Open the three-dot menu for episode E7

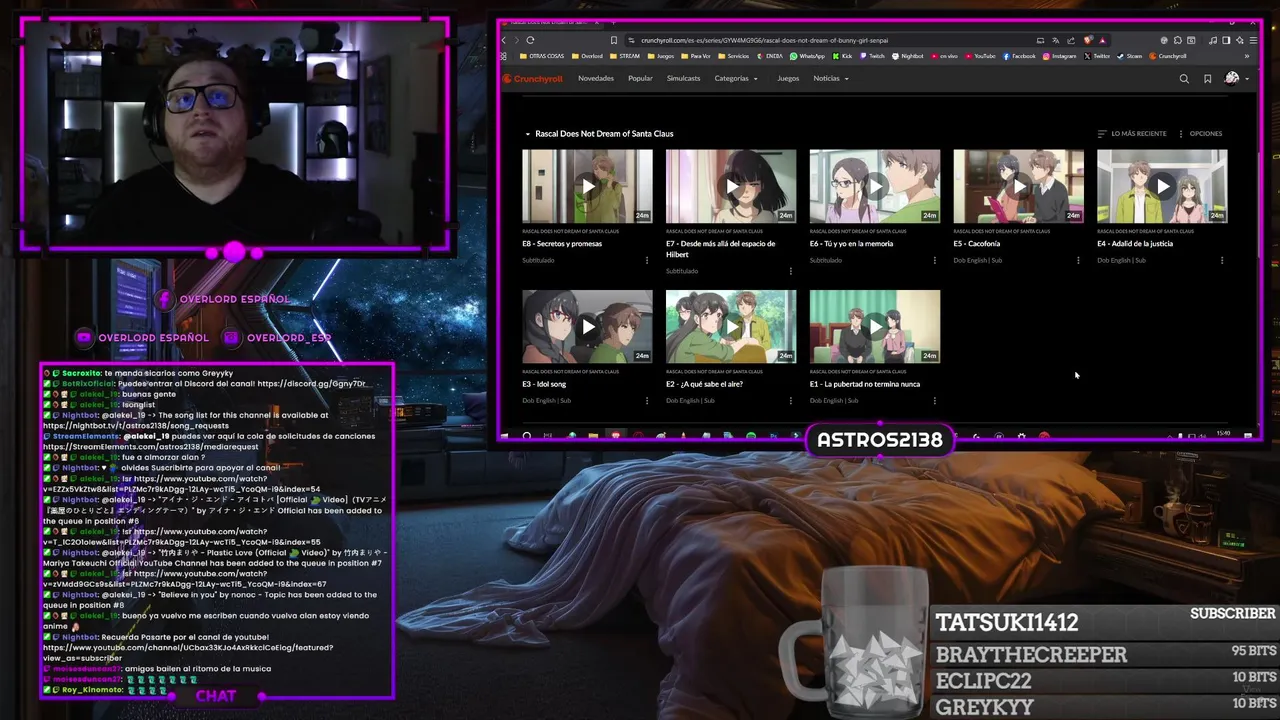click(791, 271)
